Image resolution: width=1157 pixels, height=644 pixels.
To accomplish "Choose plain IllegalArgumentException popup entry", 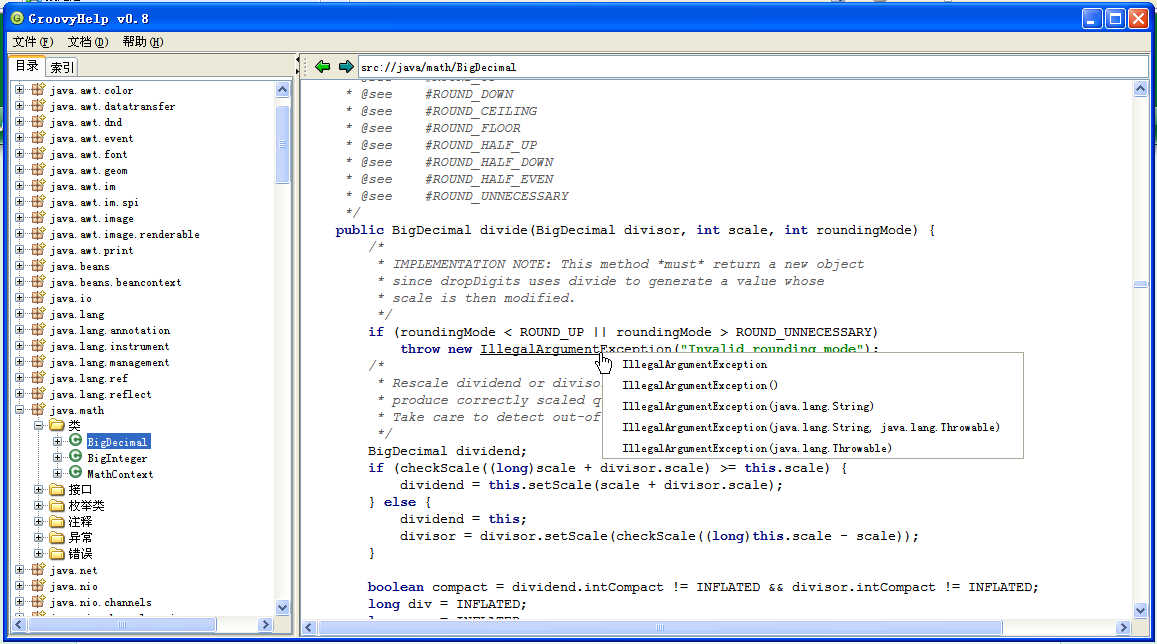I will pyautogui.click(x=694, y=364).
